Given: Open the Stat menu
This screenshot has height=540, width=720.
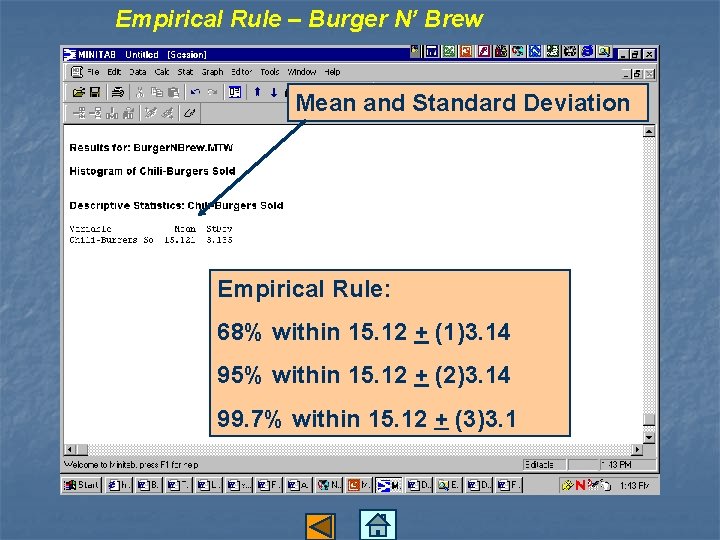Looking at the screenshot, I should [x=186, y=72].
